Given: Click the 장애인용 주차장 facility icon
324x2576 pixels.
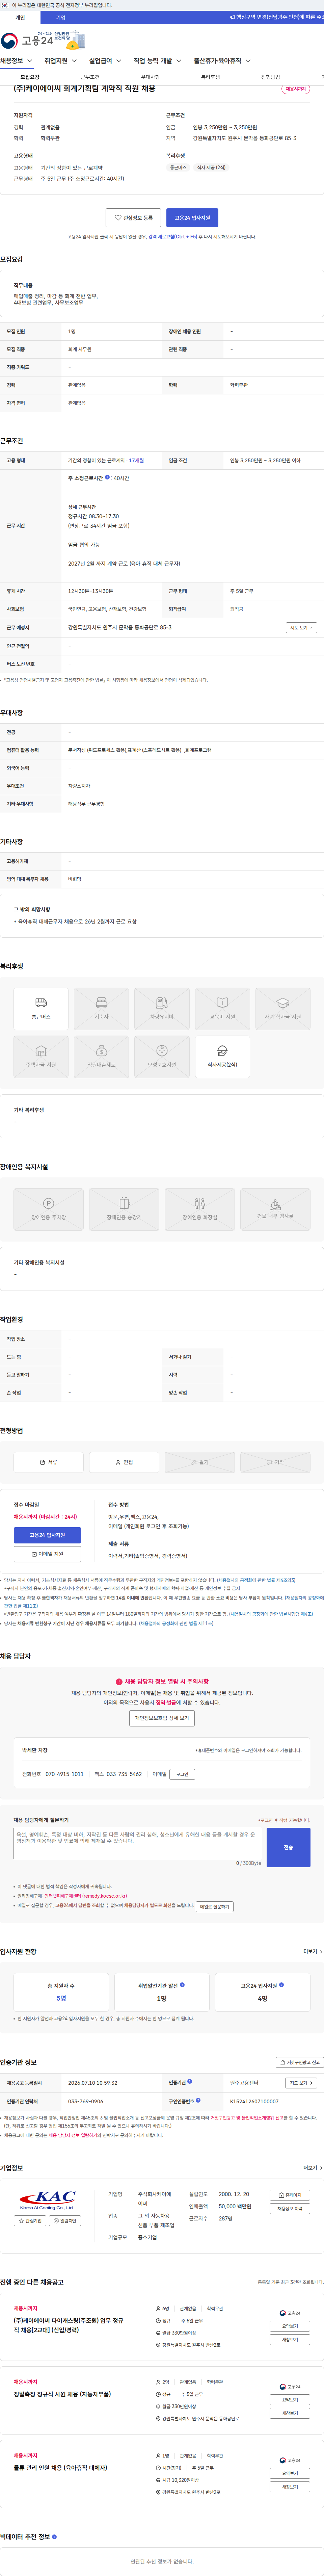Looking at the screenshot, I should pyautogui.click(x=48, y=1209).
